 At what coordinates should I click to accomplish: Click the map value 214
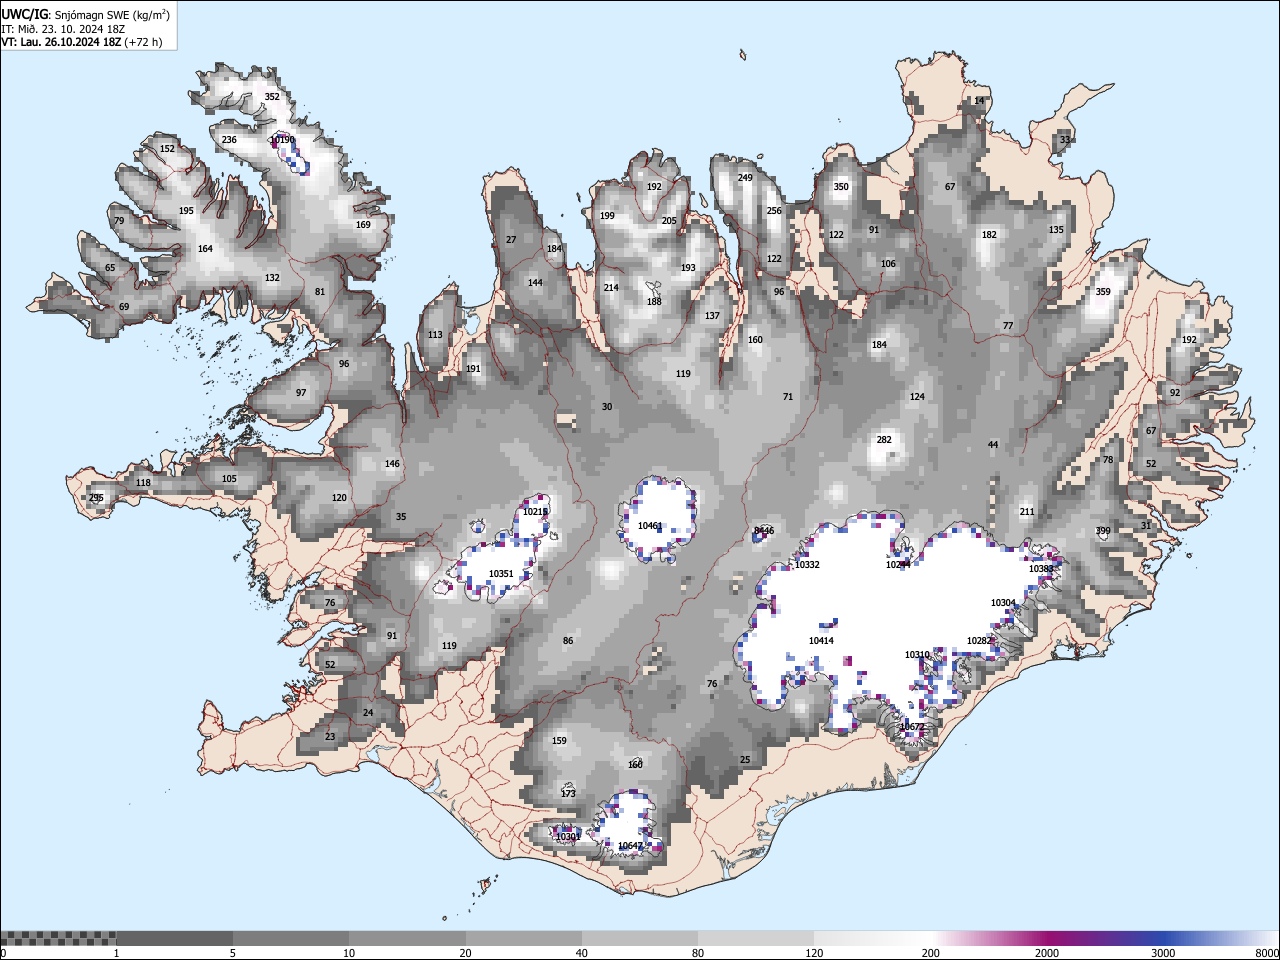pyautogui.click(x=611, y=288)
